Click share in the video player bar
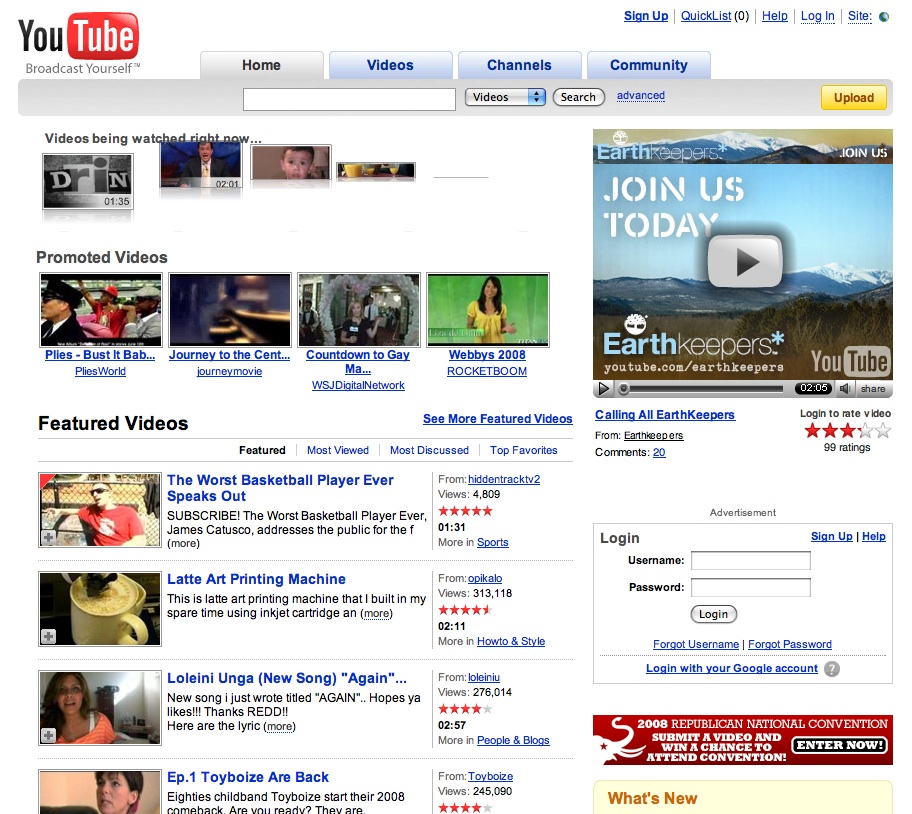This screenshot has height=814, width=912. coord(873,388)
